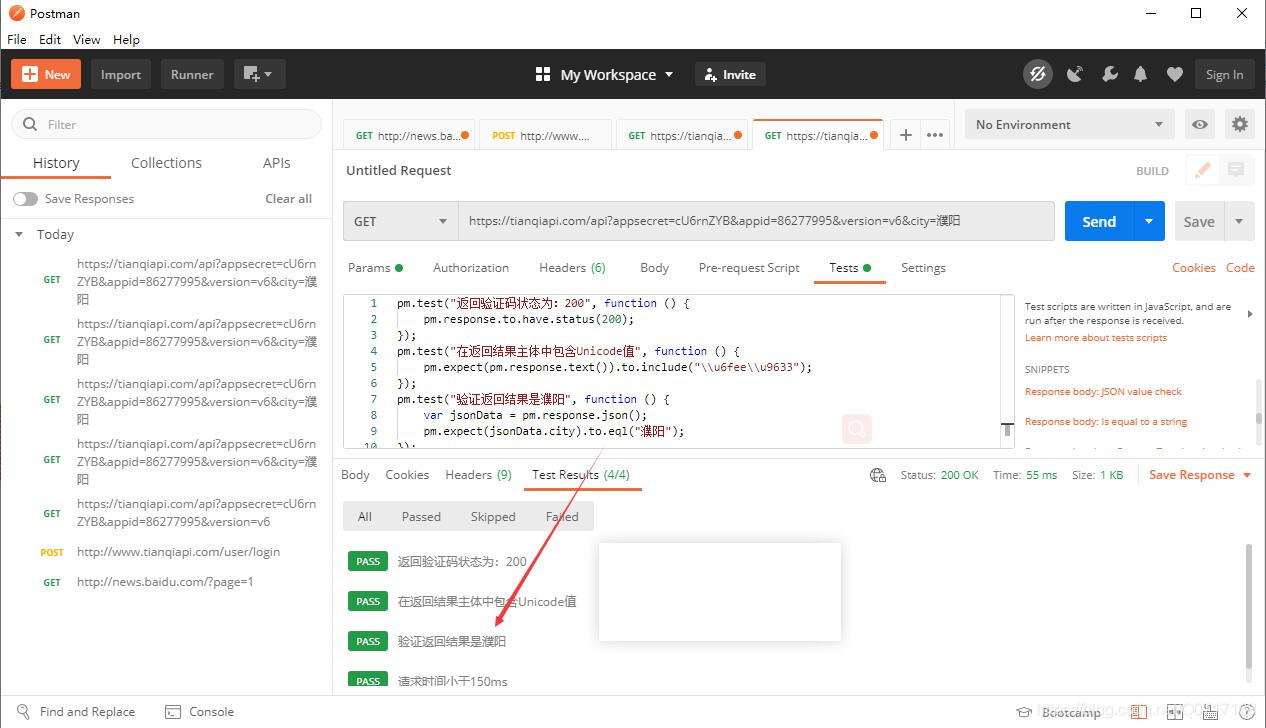Click Sign In
This screenshot has width=1266, height=728.
point(1224,74)
